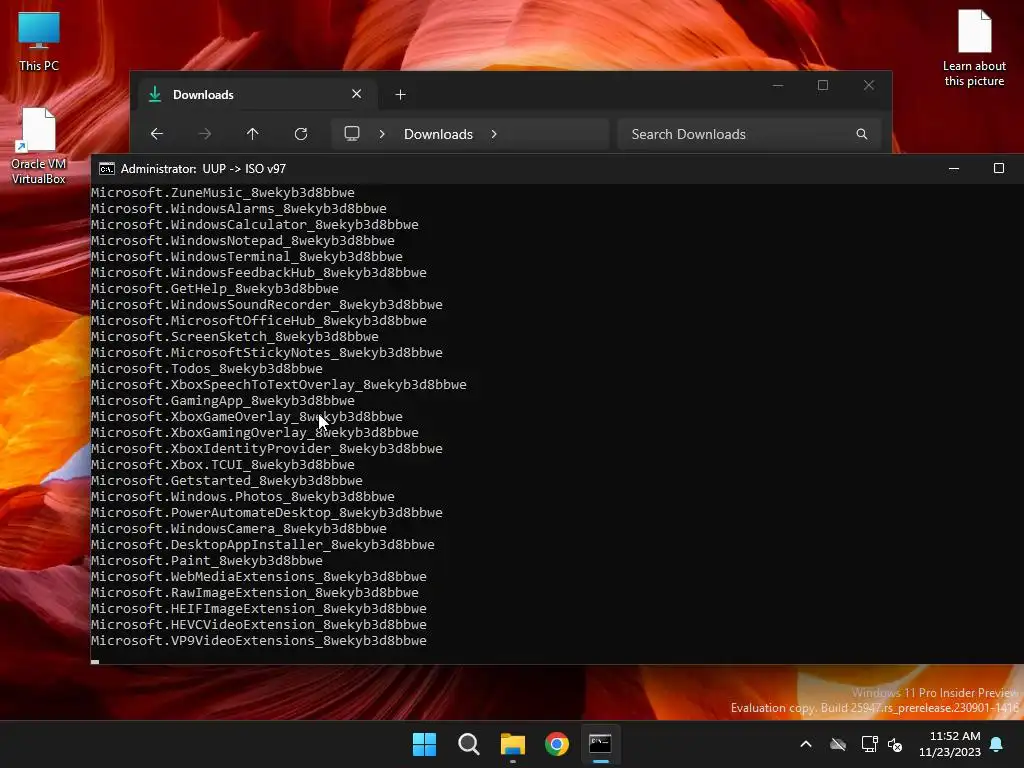Click the command prompt window title icon

point(106,168)
